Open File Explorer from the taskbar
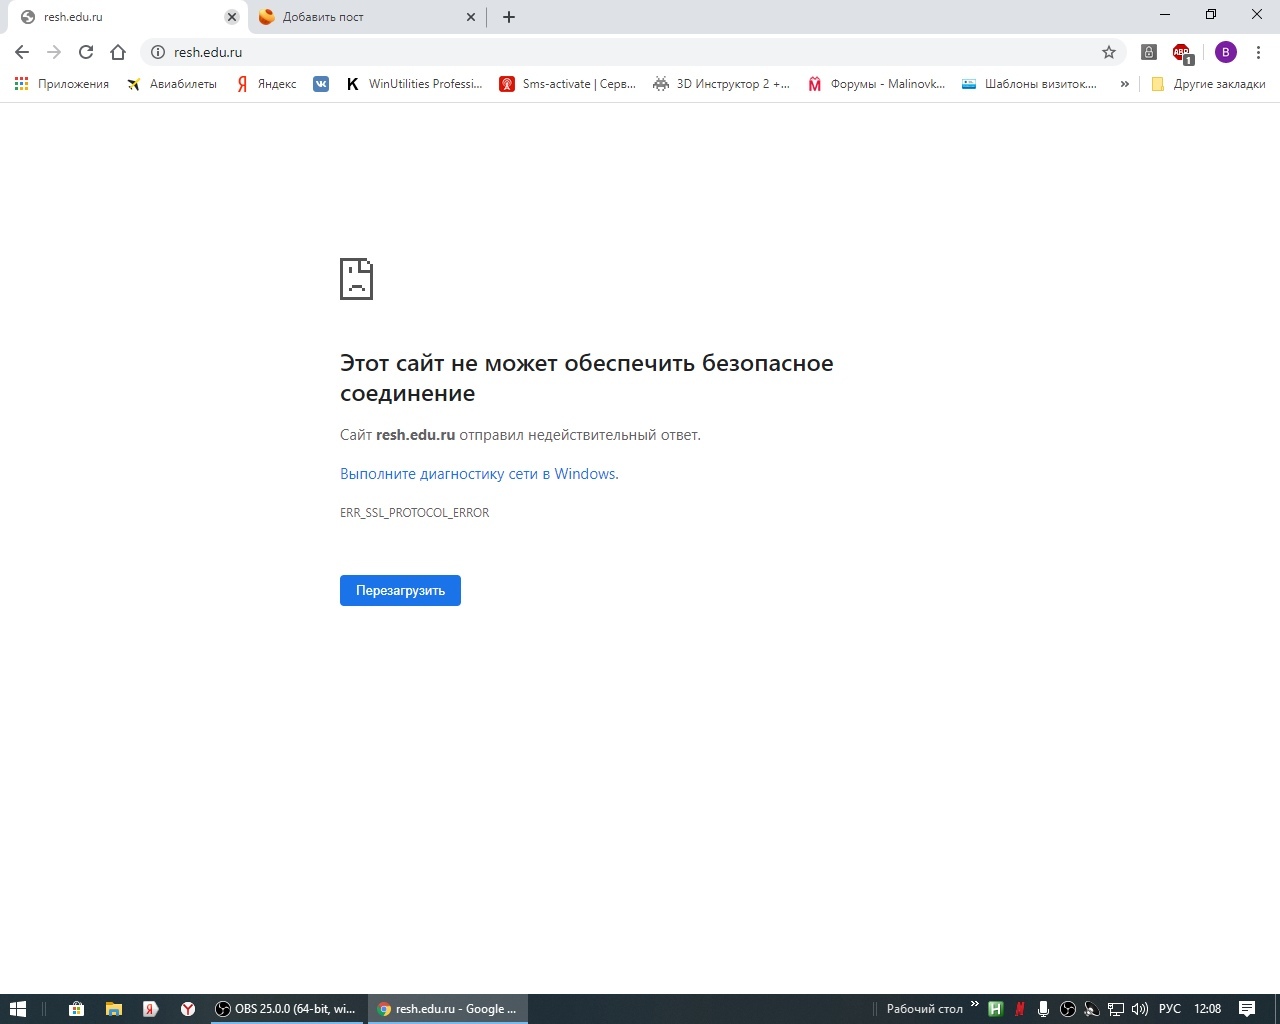 click(x=113, y=1009)
